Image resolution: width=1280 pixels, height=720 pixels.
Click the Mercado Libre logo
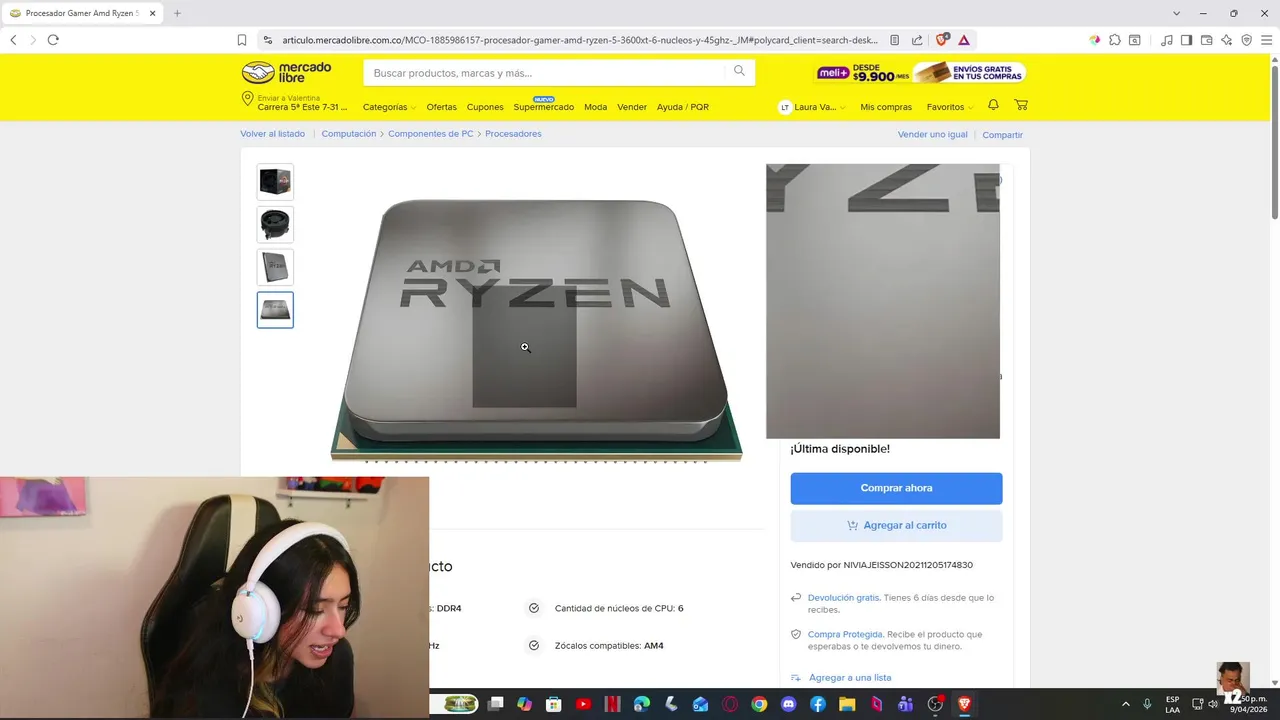(x=286, y=72)
